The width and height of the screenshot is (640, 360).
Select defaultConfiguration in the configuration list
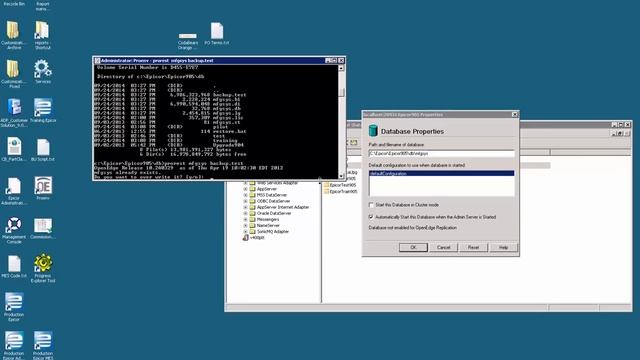click(x=441, y=173)
